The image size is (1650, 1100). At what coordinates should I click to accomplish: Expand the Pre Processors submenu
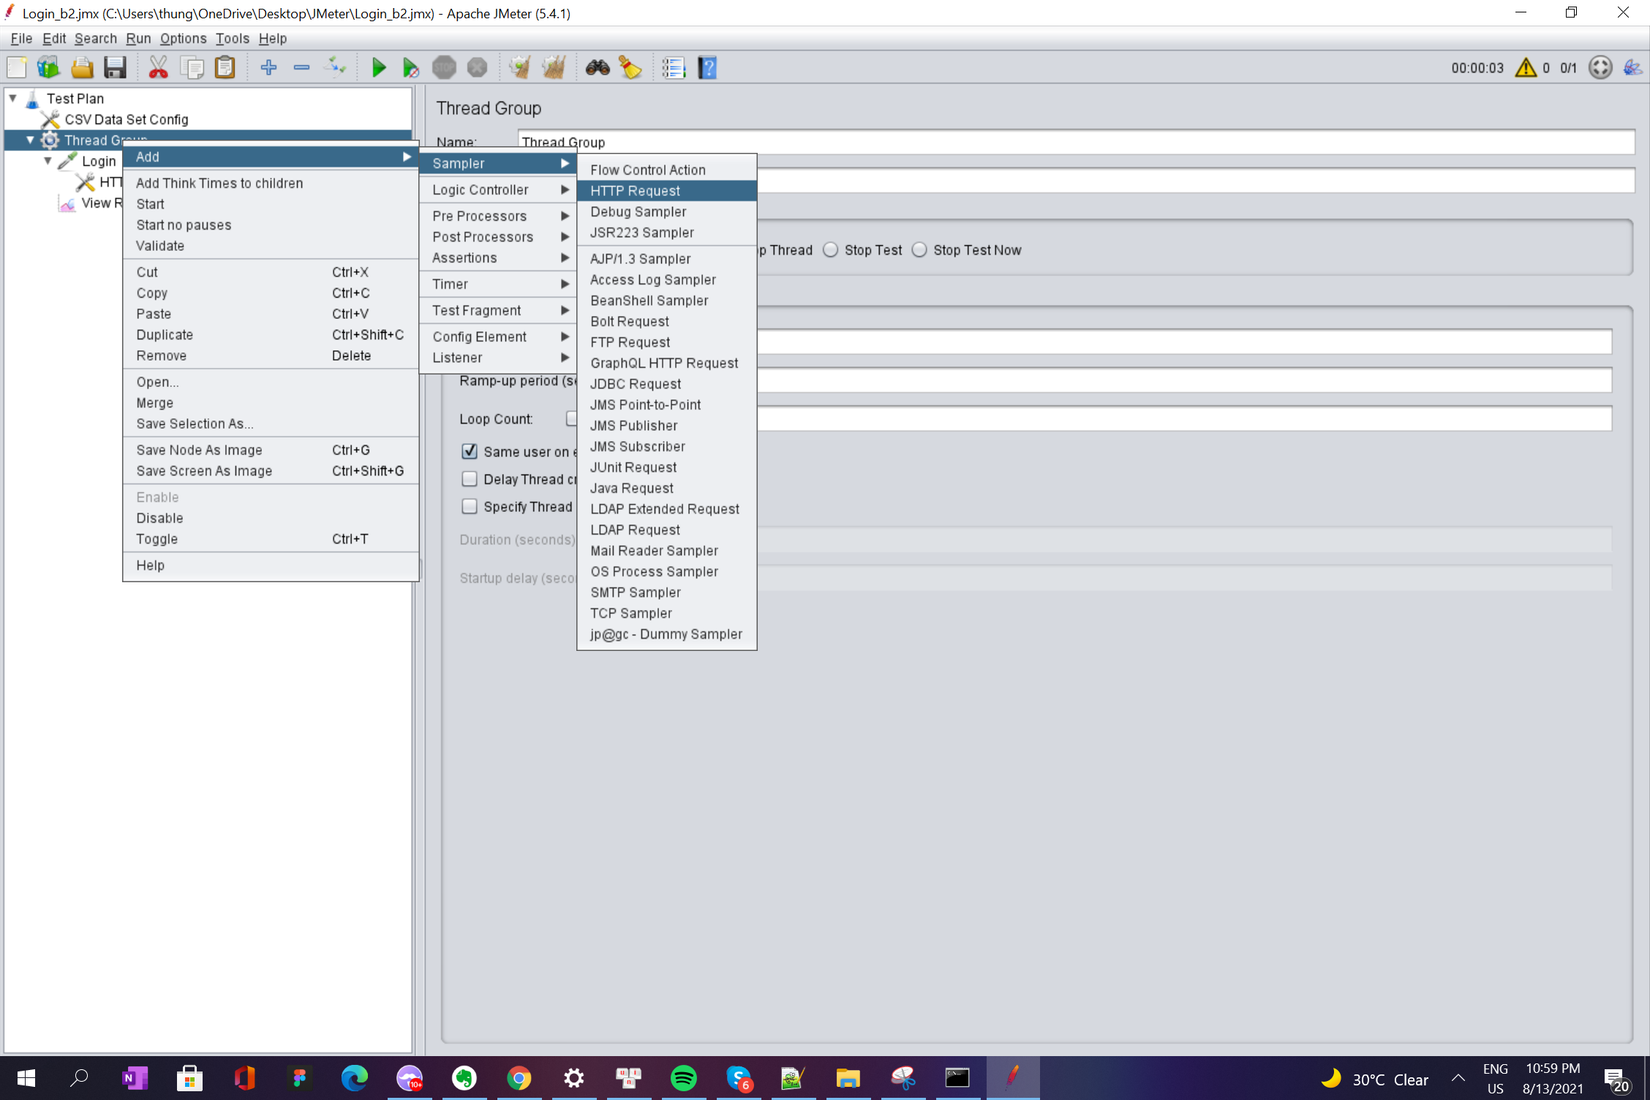click(x=500, y=216)
